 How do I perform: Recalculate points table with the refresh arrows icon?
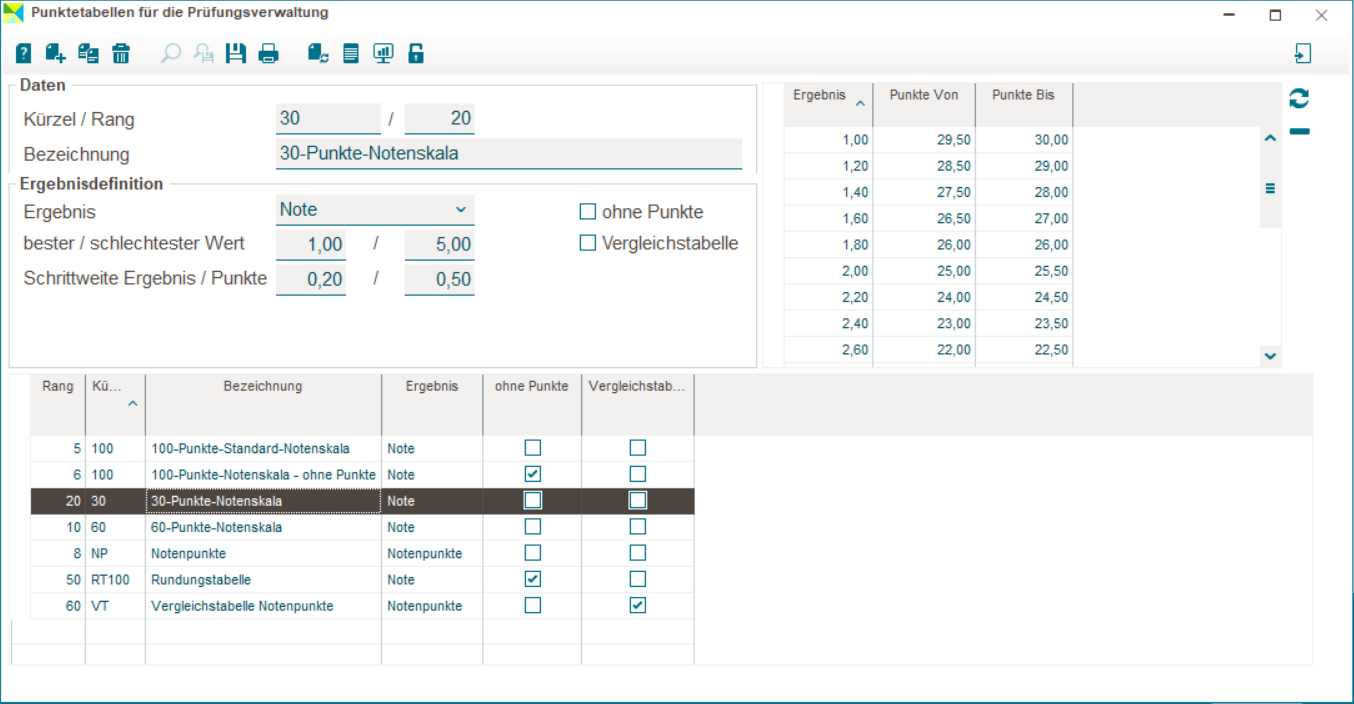(1299, 98)
